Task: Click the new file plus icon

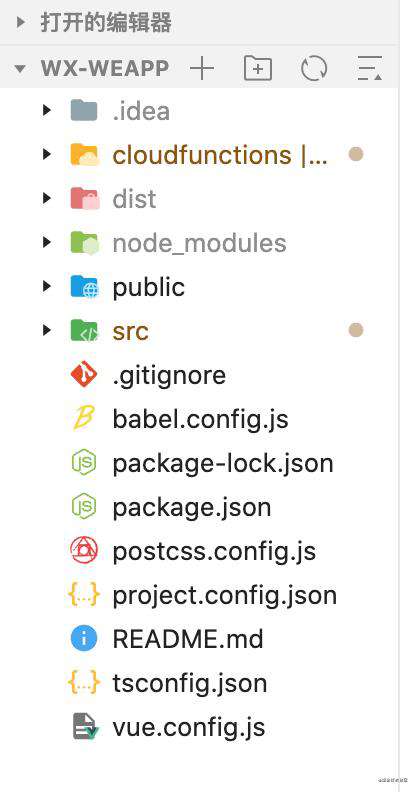Action: pos(202,68)
